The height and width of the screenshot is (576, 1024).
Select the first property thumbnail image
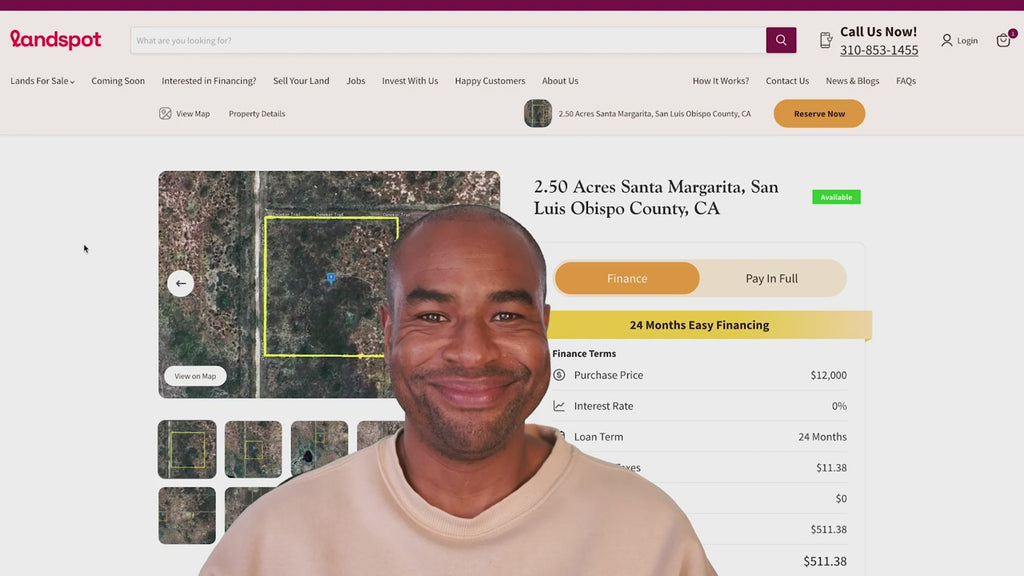(187, 449)
